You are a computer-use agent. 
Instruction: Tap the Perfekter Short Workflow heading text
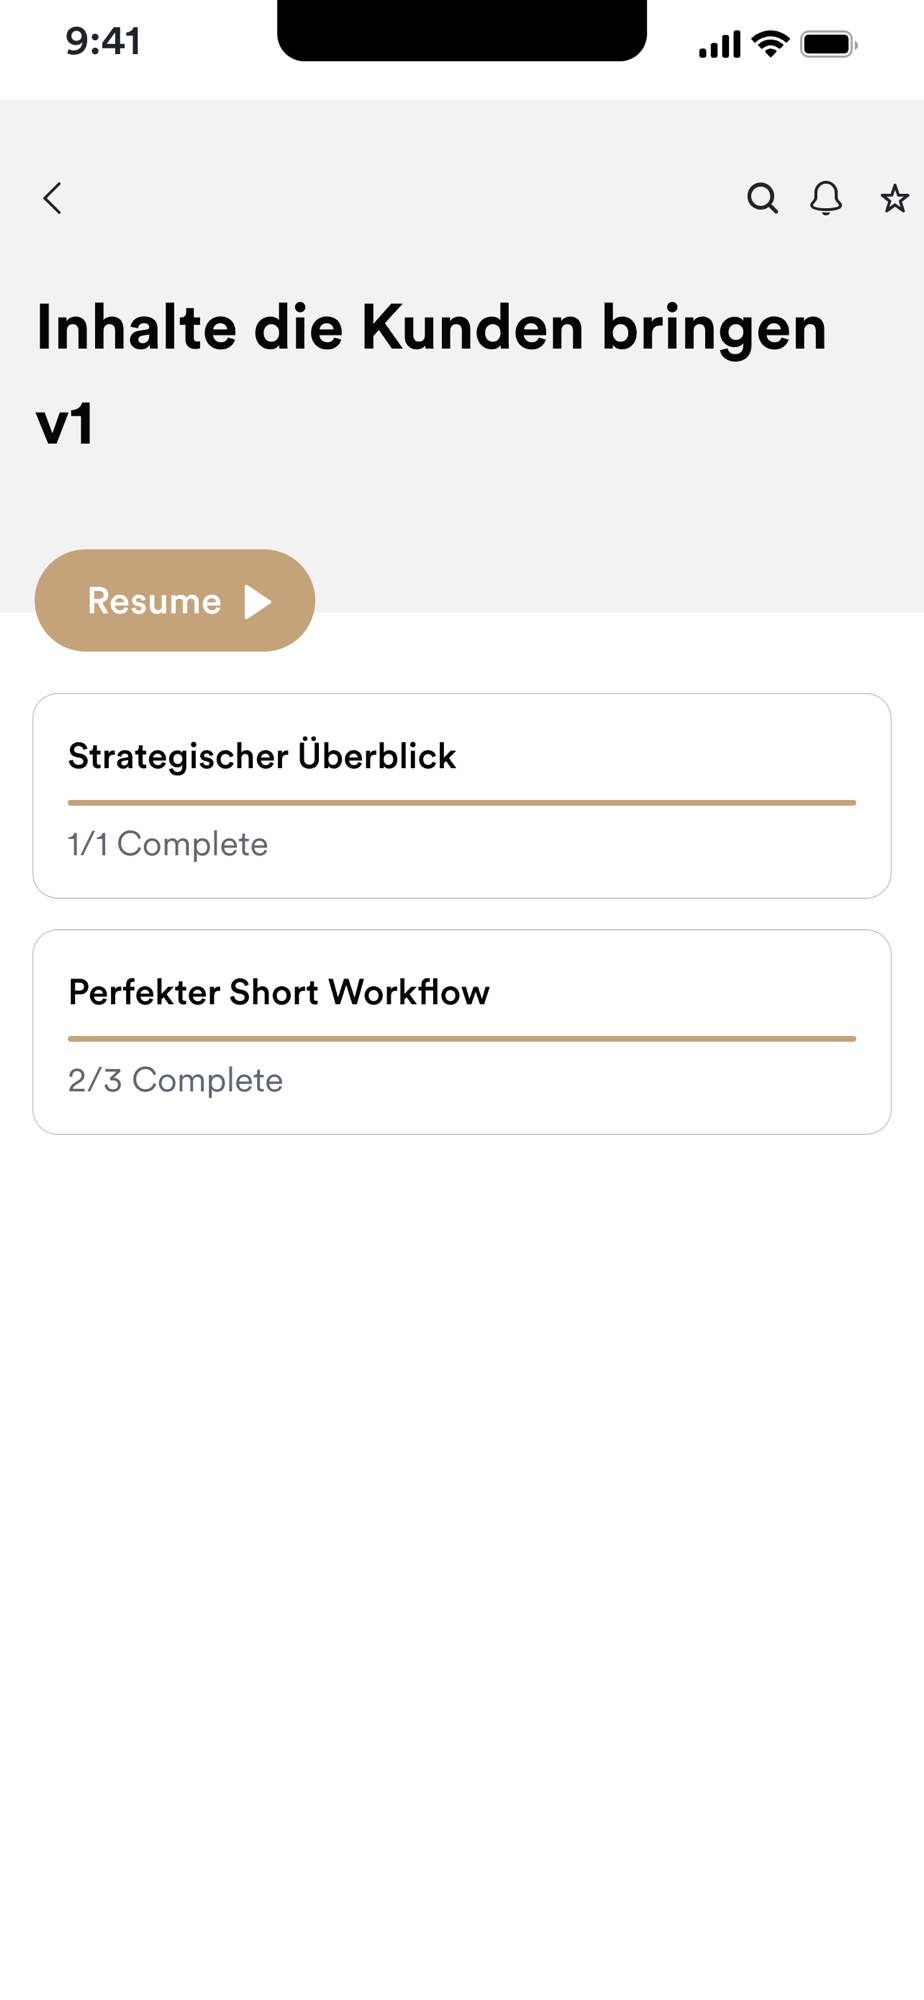(x=279, y=992)
